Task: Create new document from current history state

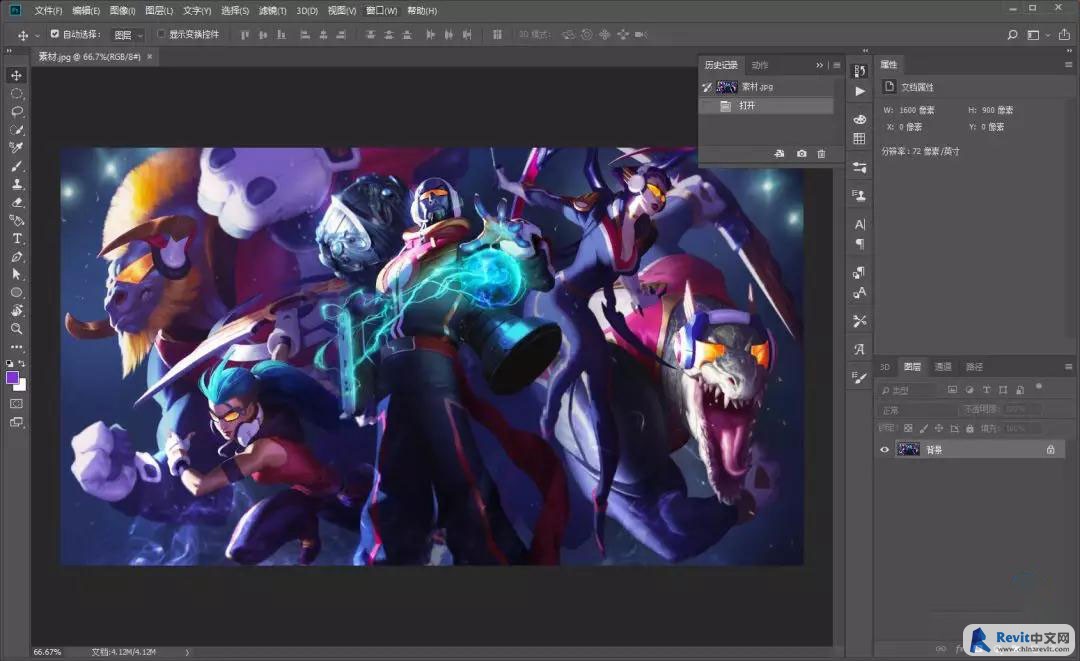Action: pyautogui.click(x=779, y=154)
